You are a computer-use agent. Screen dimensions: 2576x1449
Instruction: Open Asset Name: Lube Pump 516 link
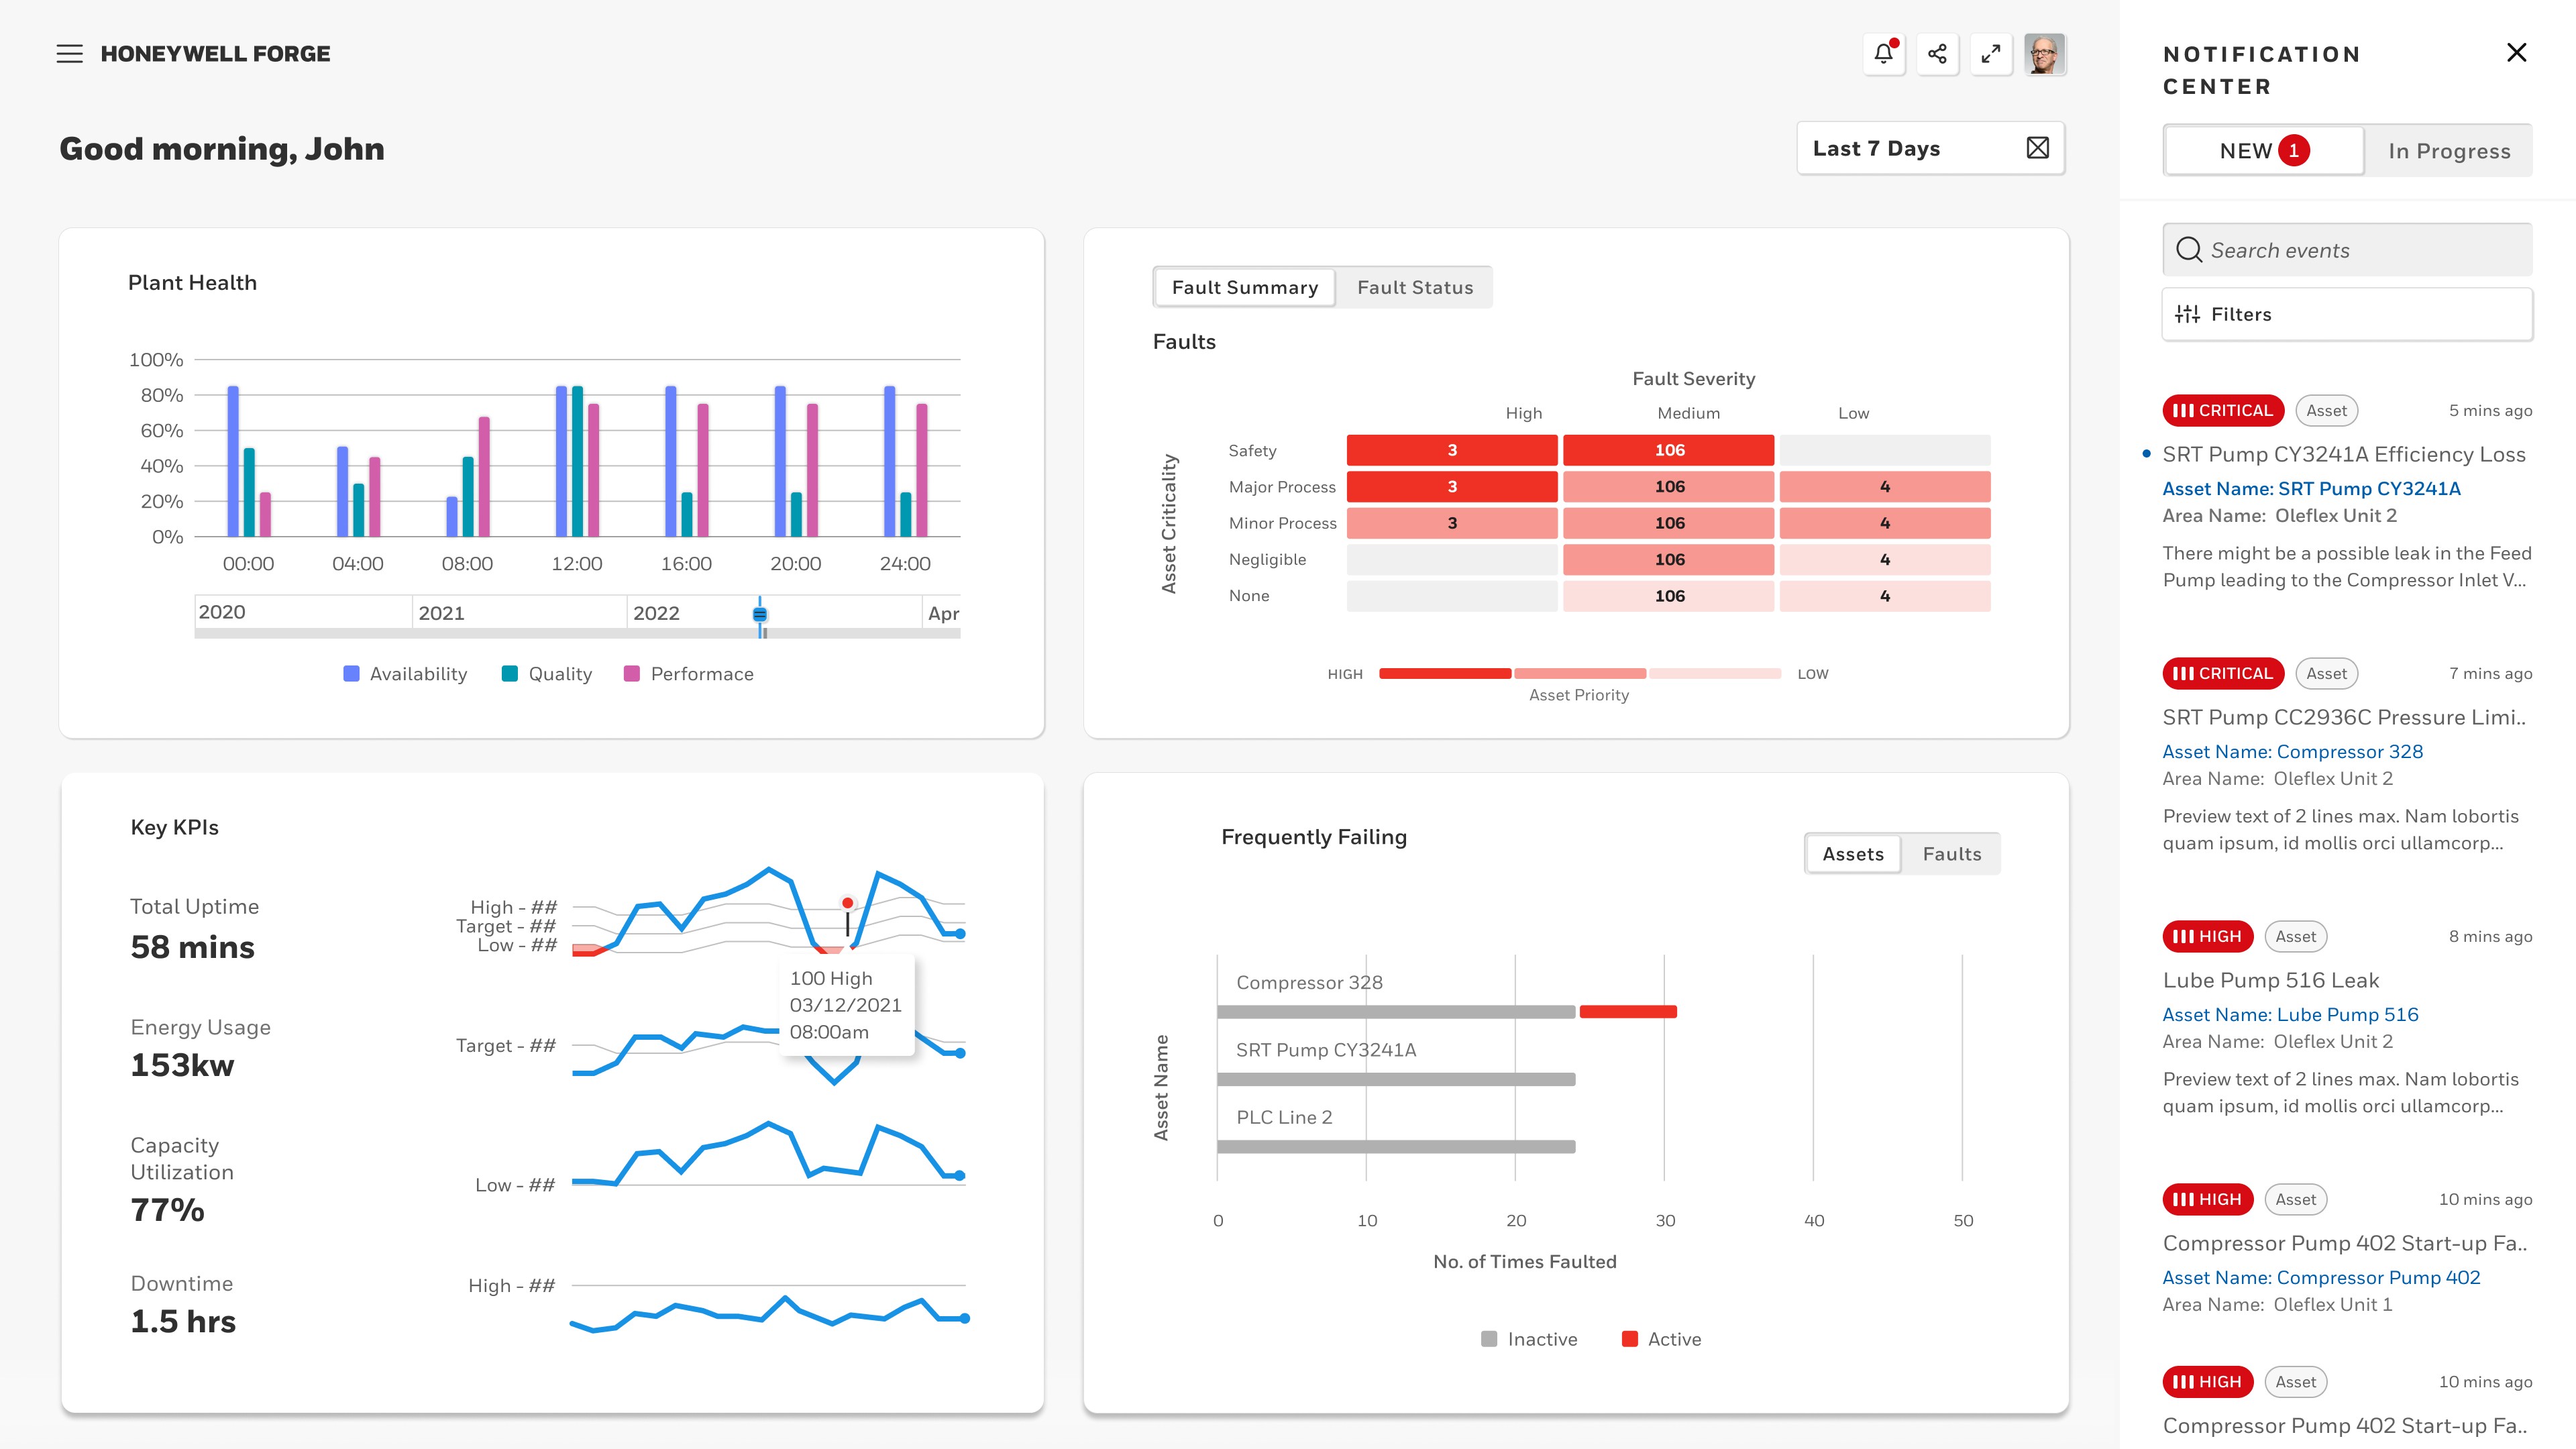(2290, 1015)
